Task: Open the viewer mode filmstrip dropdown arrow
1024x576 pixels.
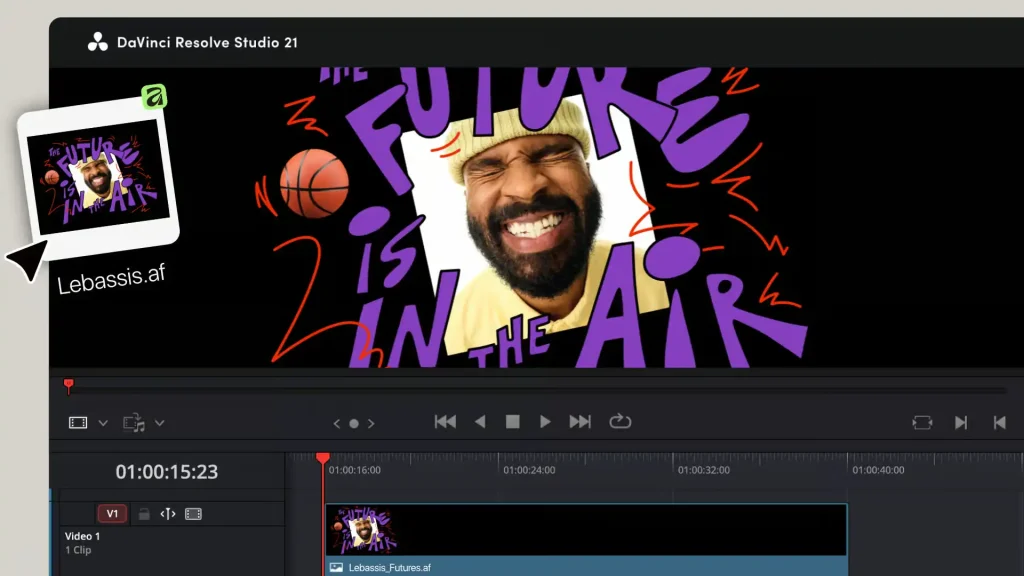Action: click(103, 423)
